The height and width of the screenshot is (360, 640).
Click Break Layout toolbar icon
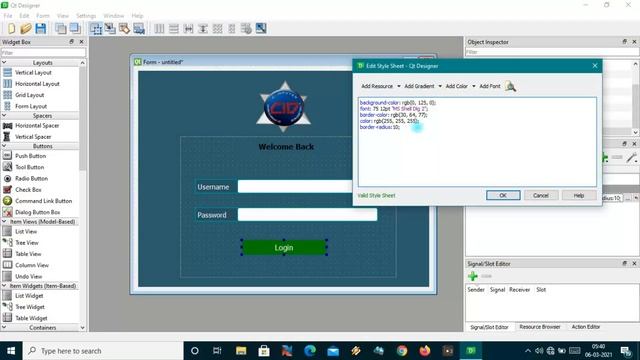246,29
